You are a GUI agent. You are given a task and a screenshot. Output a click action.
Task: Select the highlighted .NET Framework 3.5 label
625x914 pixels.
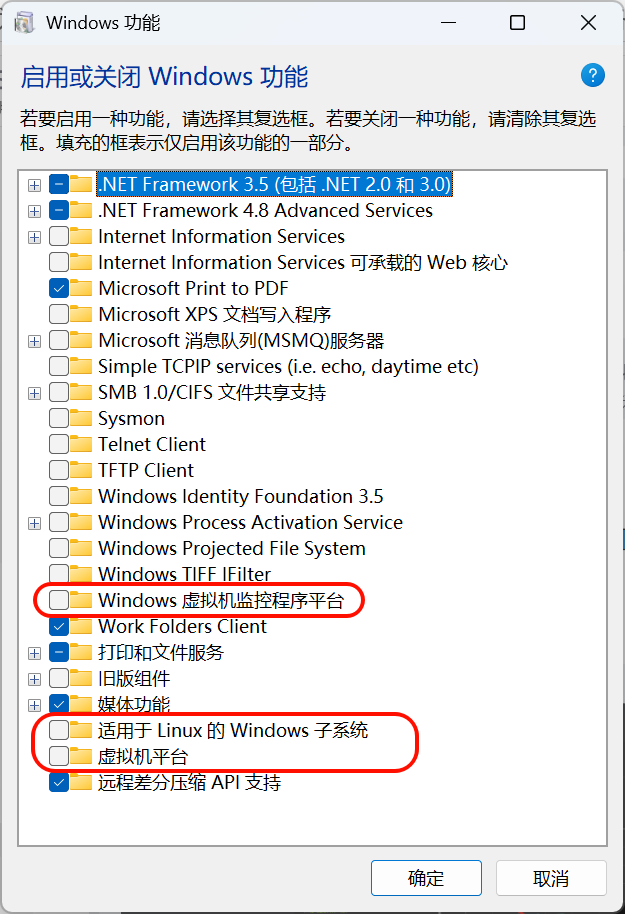275,184
